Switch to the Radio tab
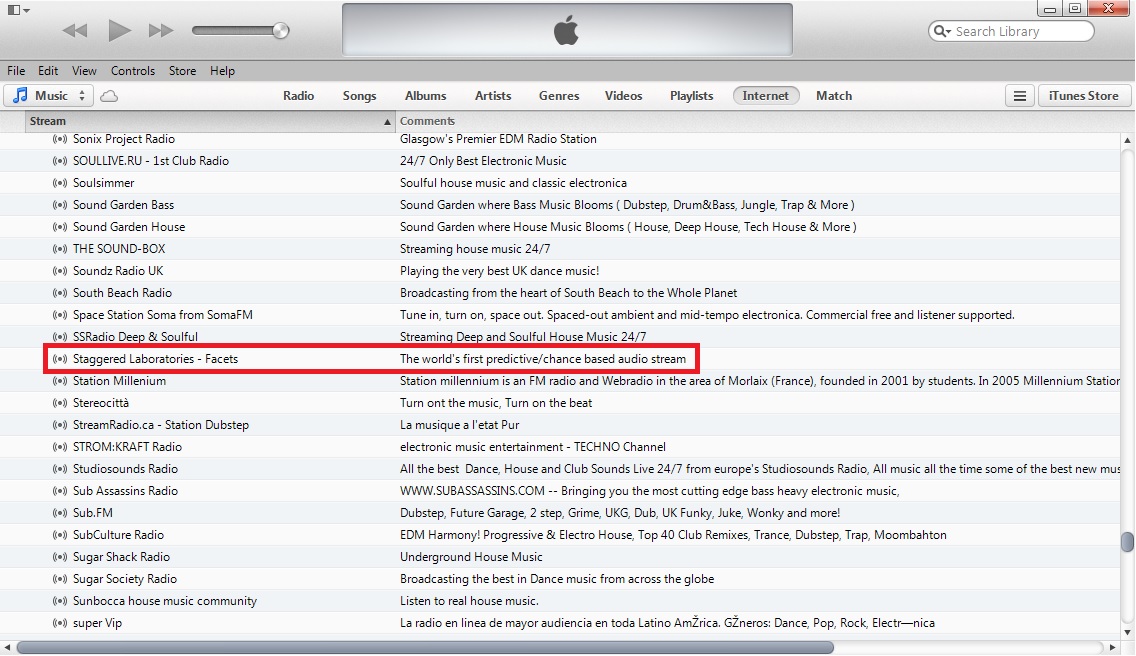The width and height of the screenshot is (1136, 656). point(298,96)
